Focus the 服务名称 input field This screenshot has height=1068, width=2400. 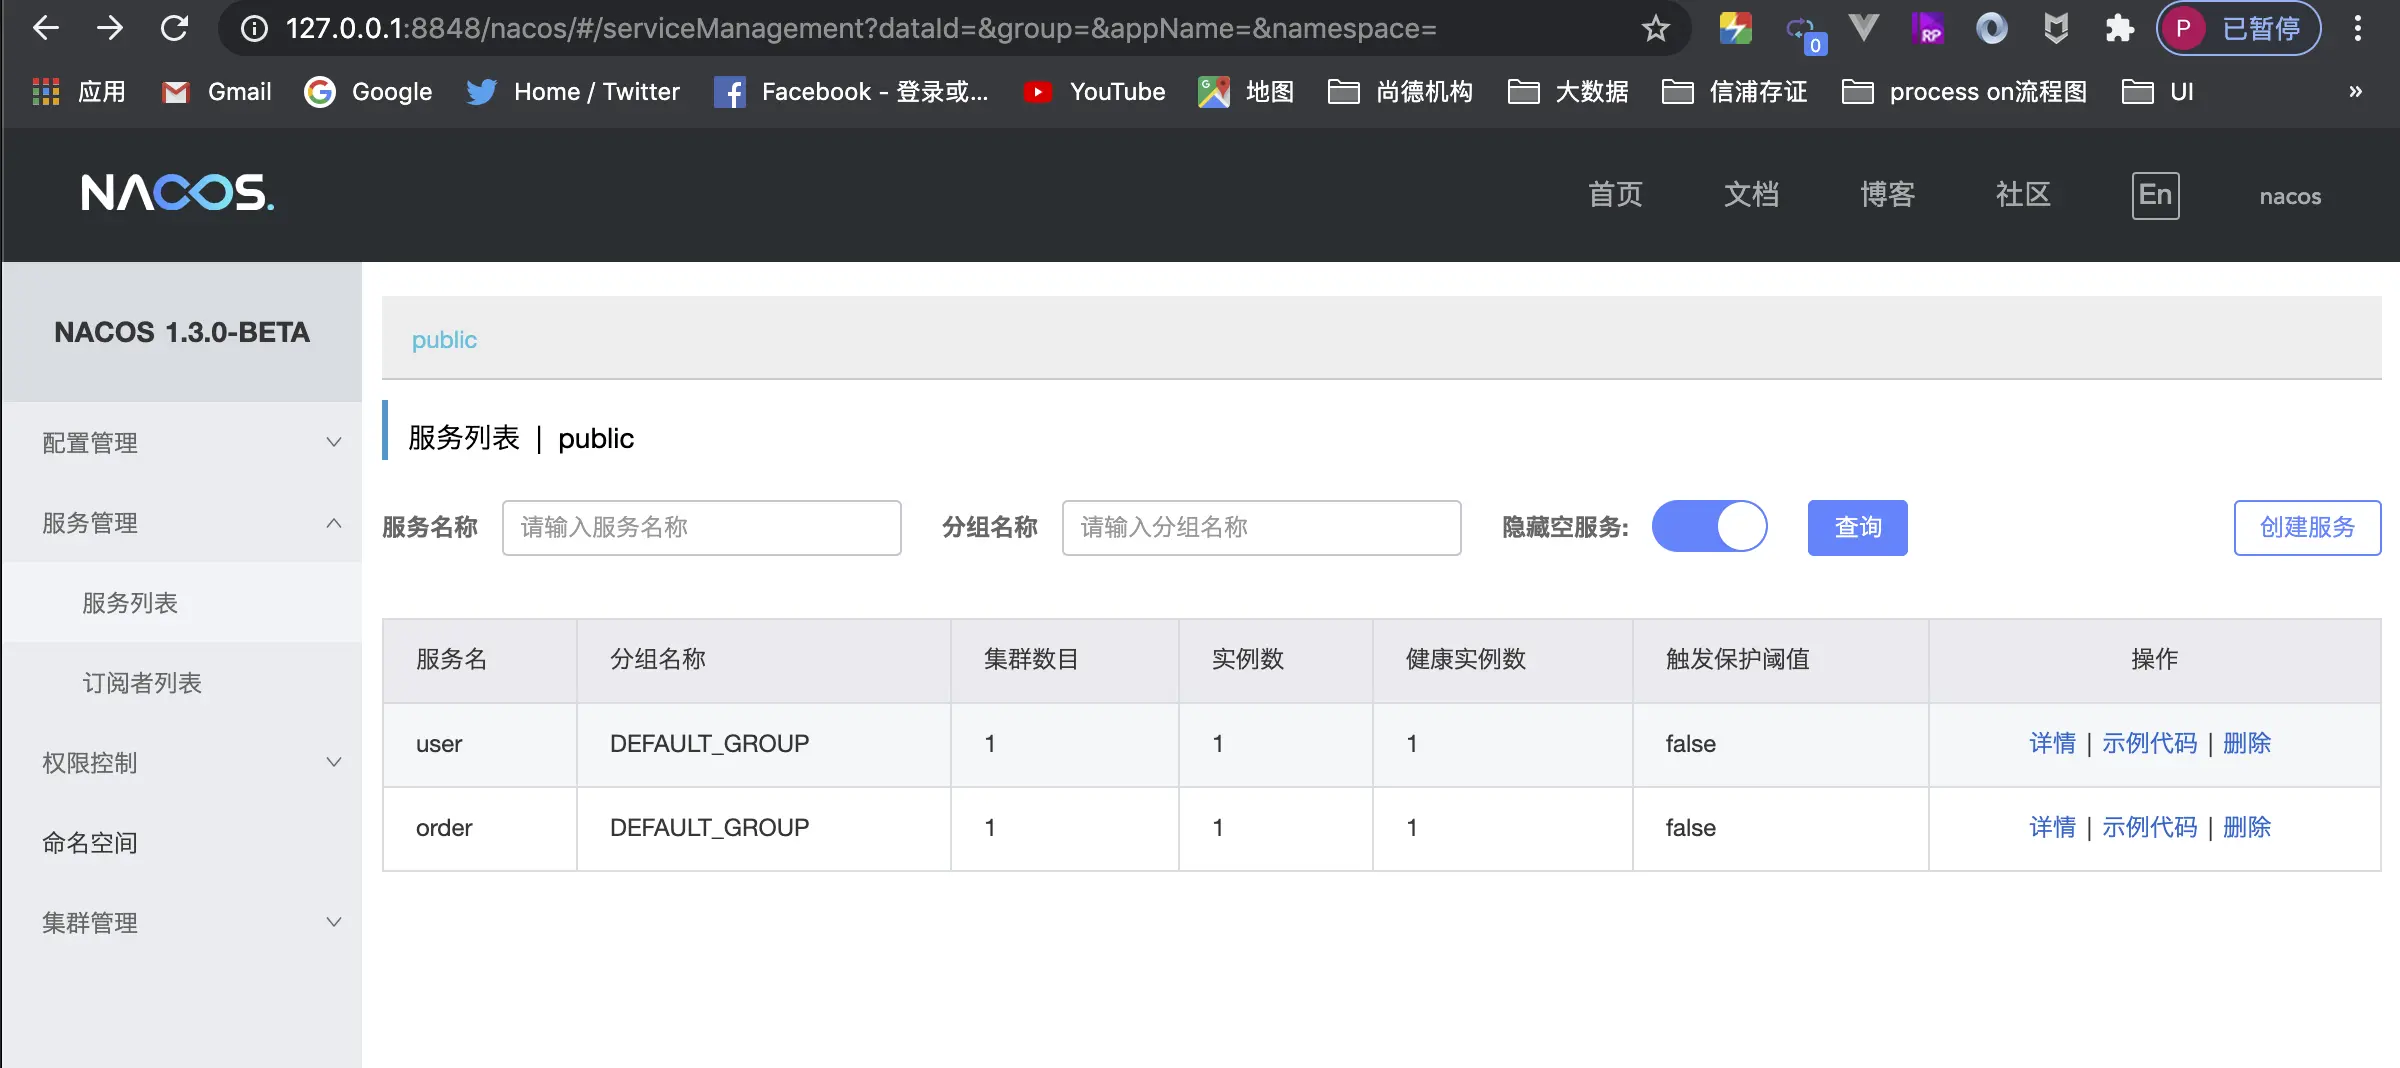coord(701,527)
